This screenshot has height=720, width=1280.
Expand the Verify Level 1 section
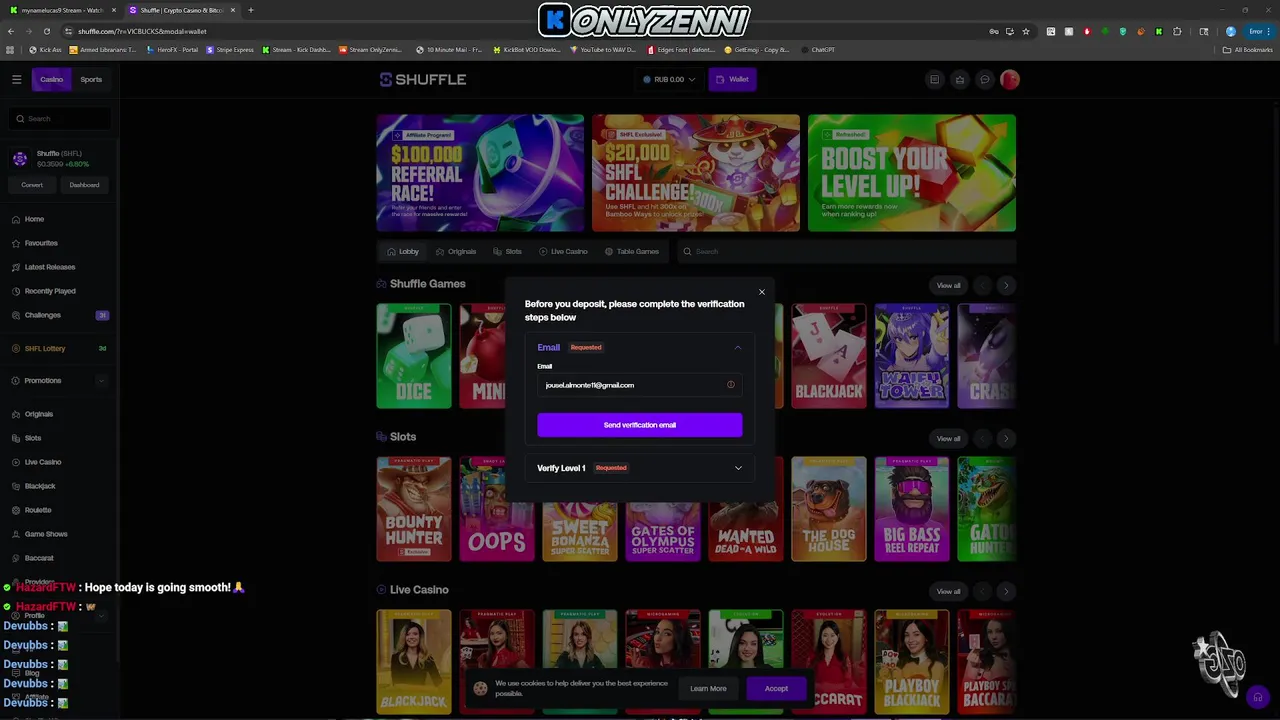tap(640, 468)
